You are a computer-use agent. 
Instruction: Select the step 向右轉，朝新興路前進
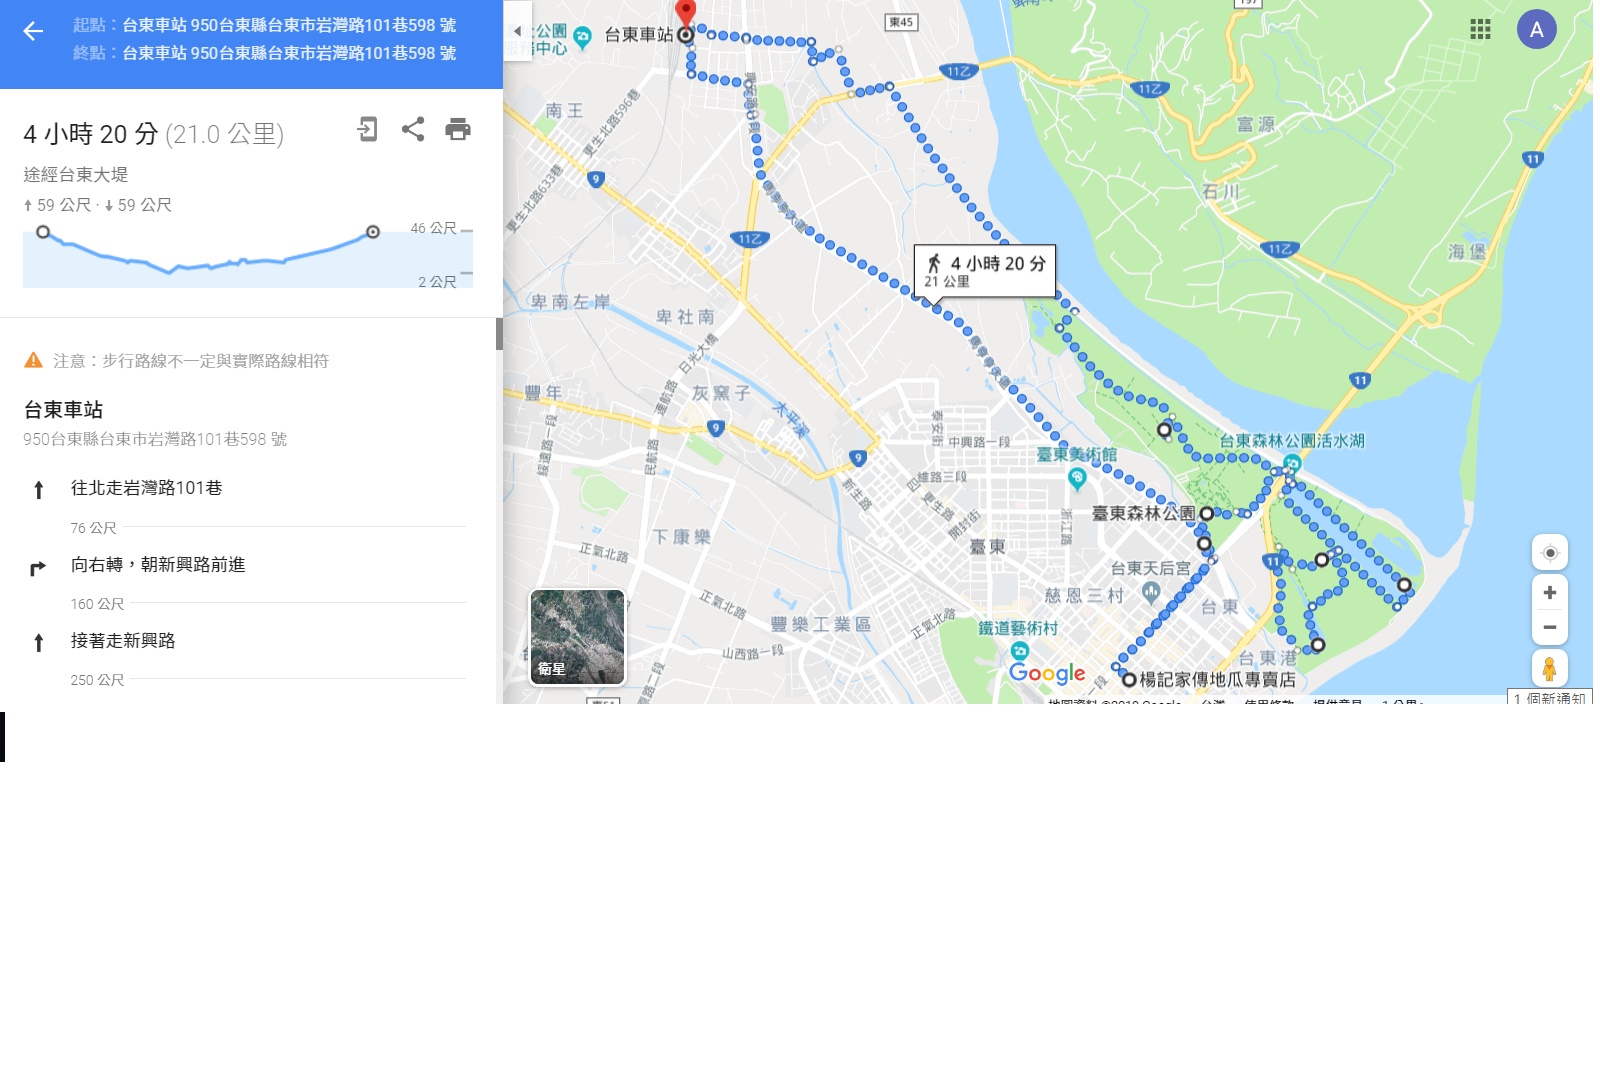point(158,565)
